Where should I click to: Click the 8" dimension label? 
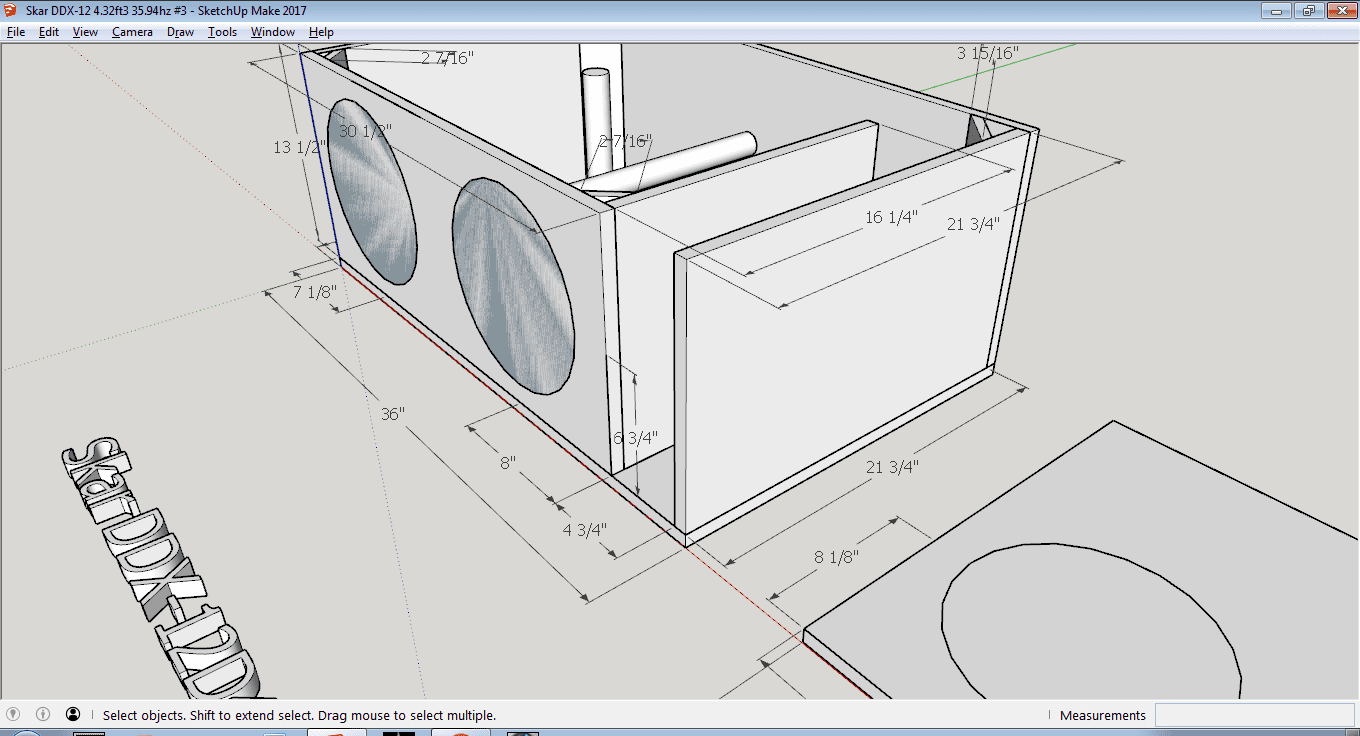(x=508, y=463)
